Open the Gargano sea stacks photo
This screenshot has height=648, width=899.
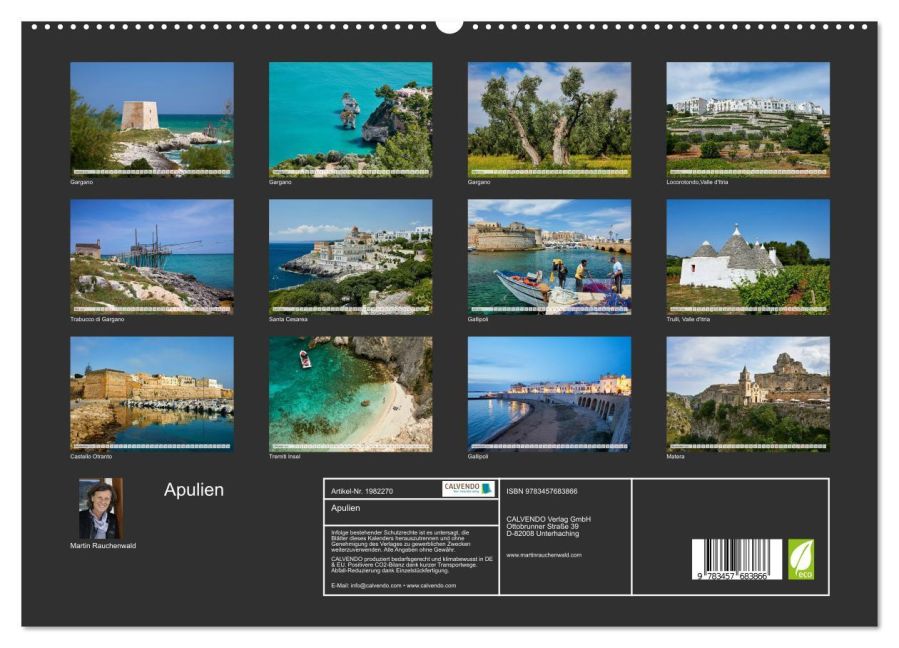pyautogui.click(x=350, y=119)
